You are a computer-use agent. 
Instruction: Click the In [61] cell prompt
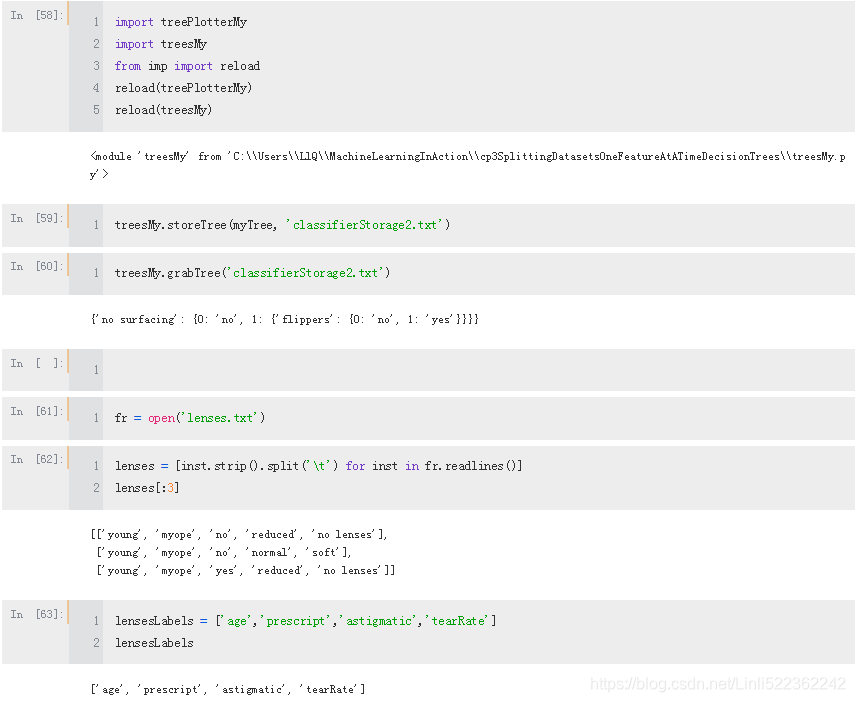pos(37,411)
